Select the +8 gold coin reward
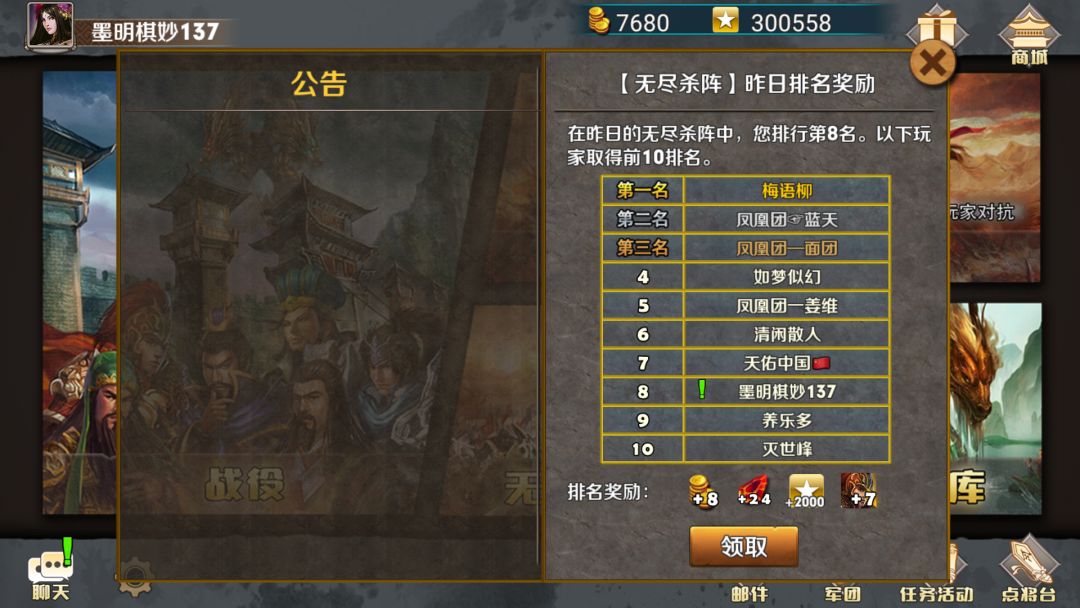The width and height of the screenshot is (1080, 608). coord(703,491)
